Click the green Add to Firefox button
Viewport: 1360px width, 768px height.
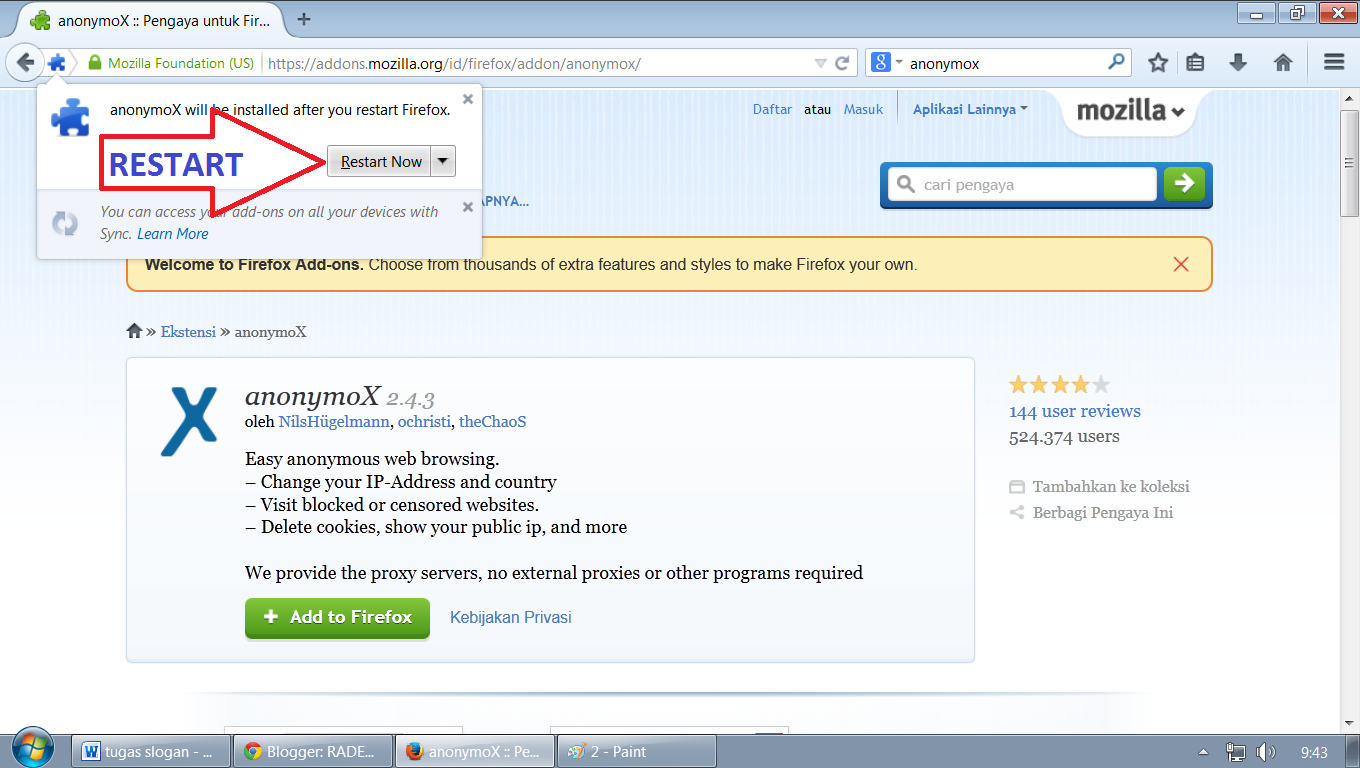click(337, 618)
